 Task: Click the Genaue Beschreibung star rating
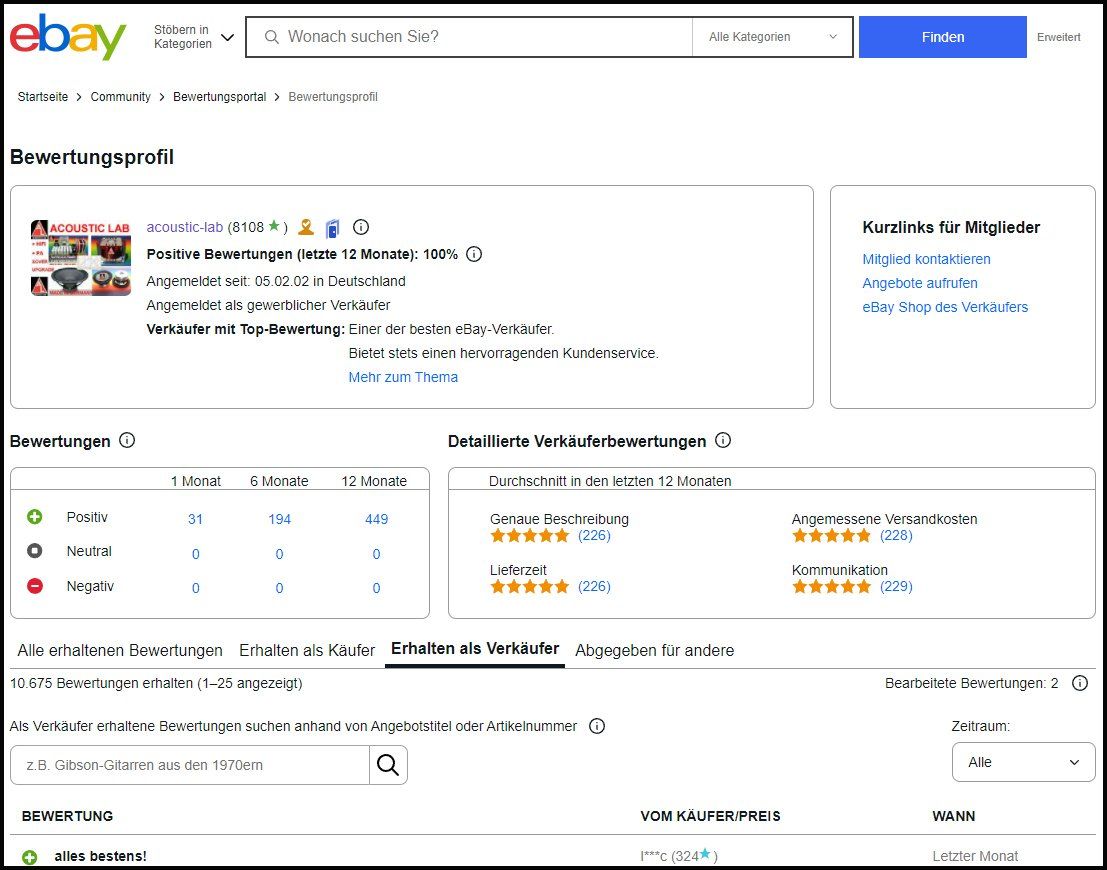click(529, 535)
